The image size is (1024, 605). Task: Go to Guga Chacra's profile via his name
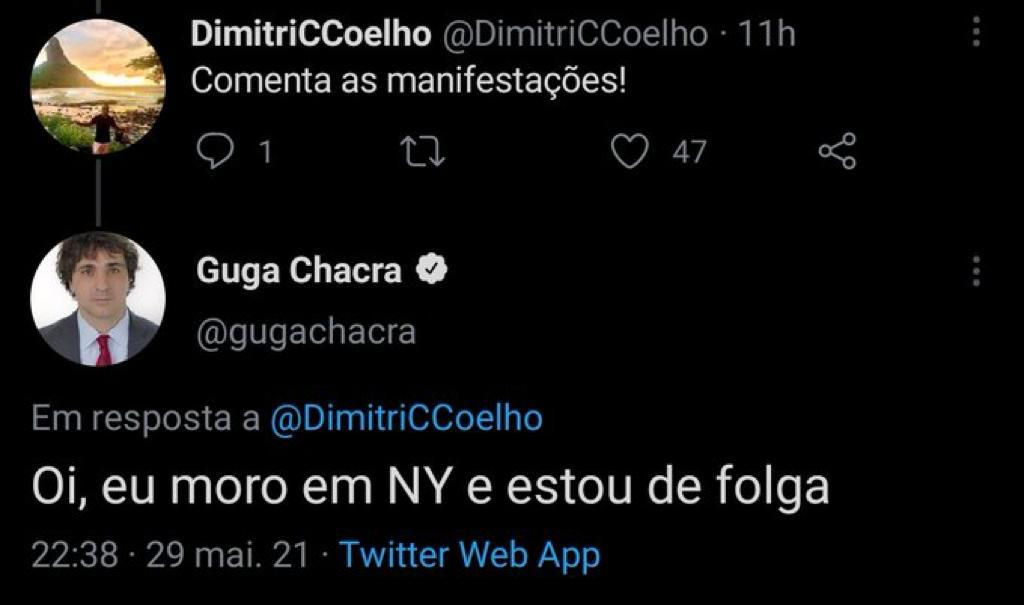tap(299, 271)
